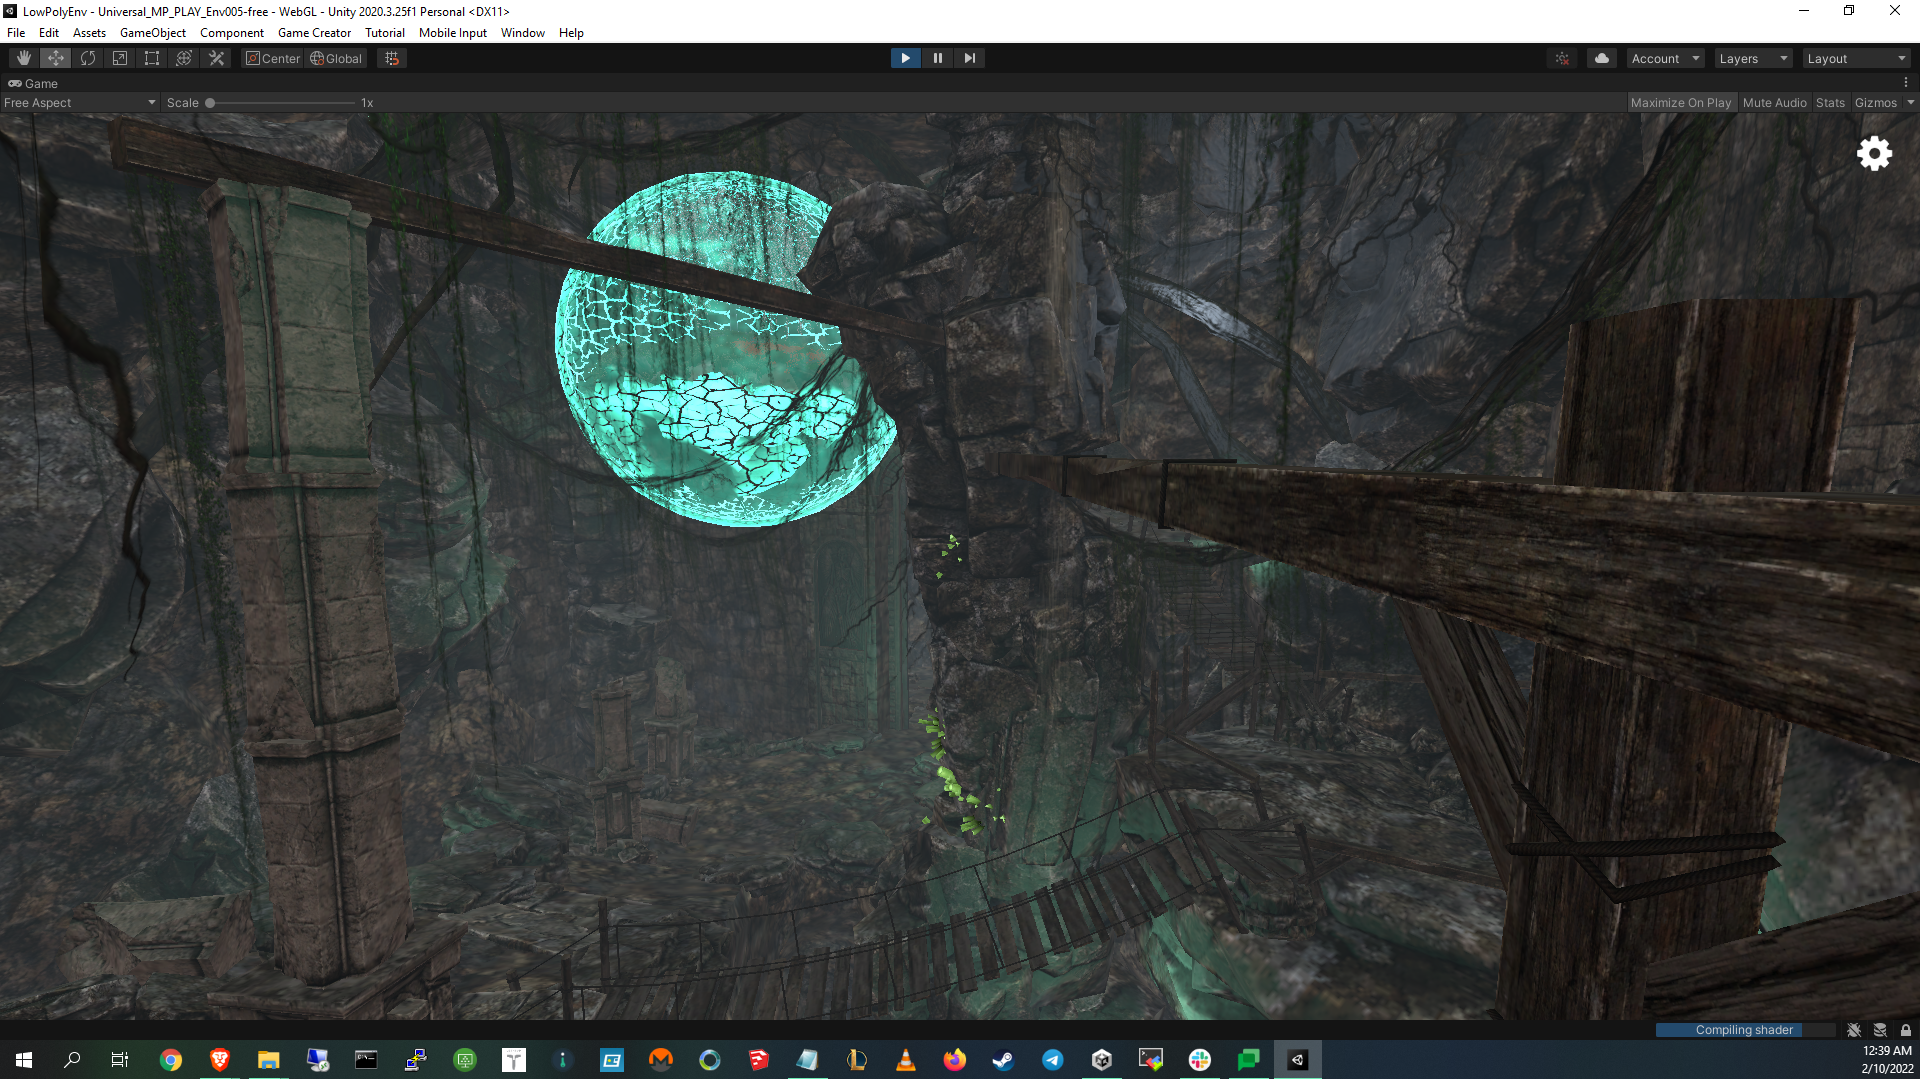This screenshot has width=1920, height=1079.
Task: Open the Game Creator menu
Action: [x=314, y=32]
